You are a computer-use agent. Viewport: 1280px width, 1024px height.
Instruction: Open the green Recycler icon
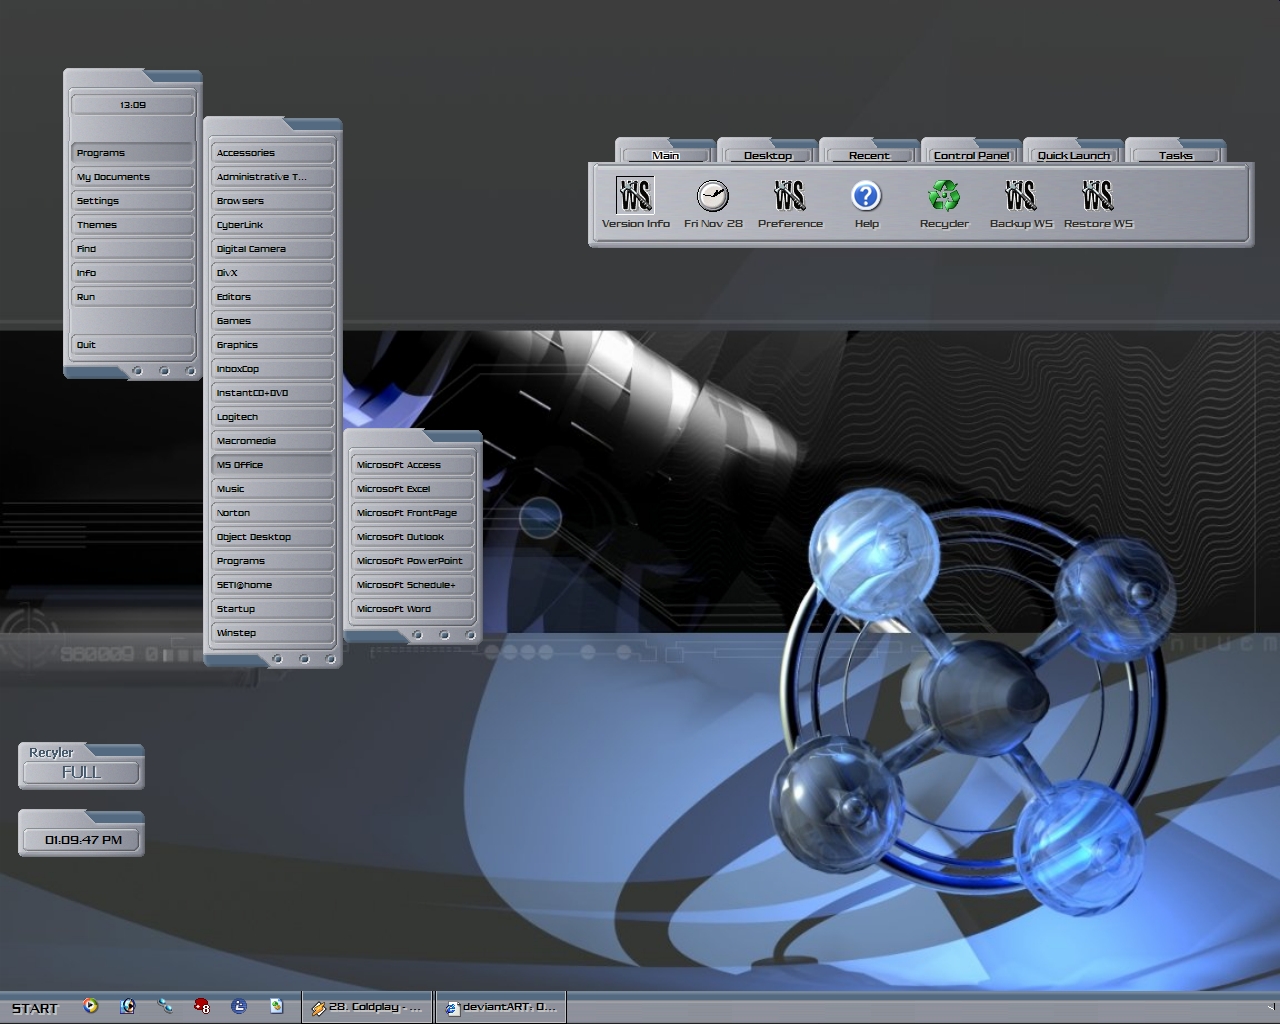(943, 196)
